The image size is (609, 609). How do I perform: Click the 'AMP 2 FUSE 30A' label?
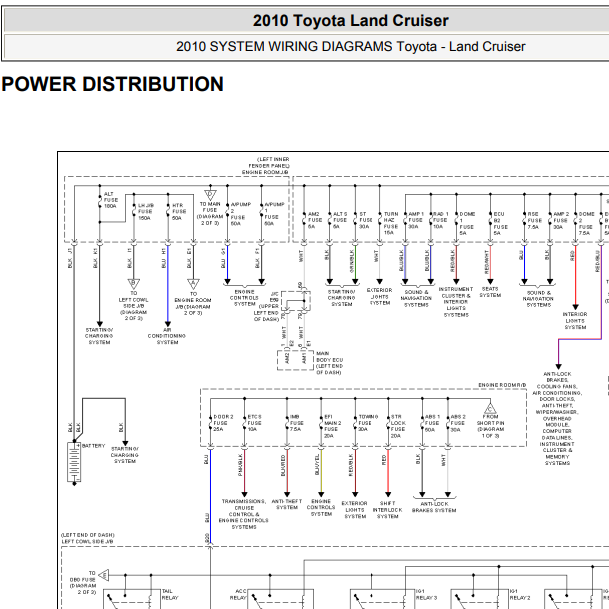pos(561,220)
